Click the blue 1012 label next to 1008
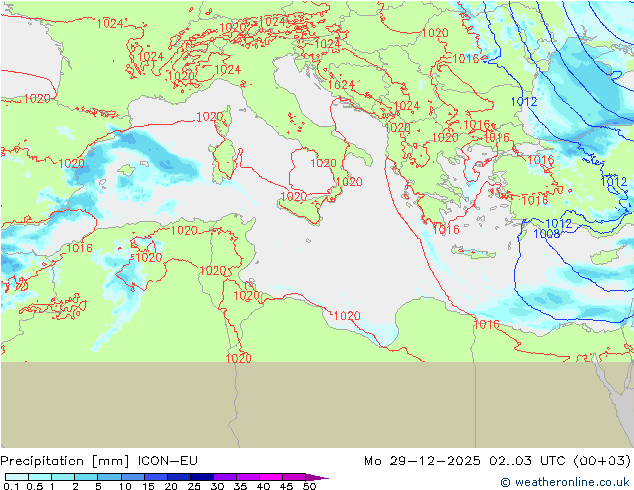The image size is (634, 490). (x=559, y=223)
